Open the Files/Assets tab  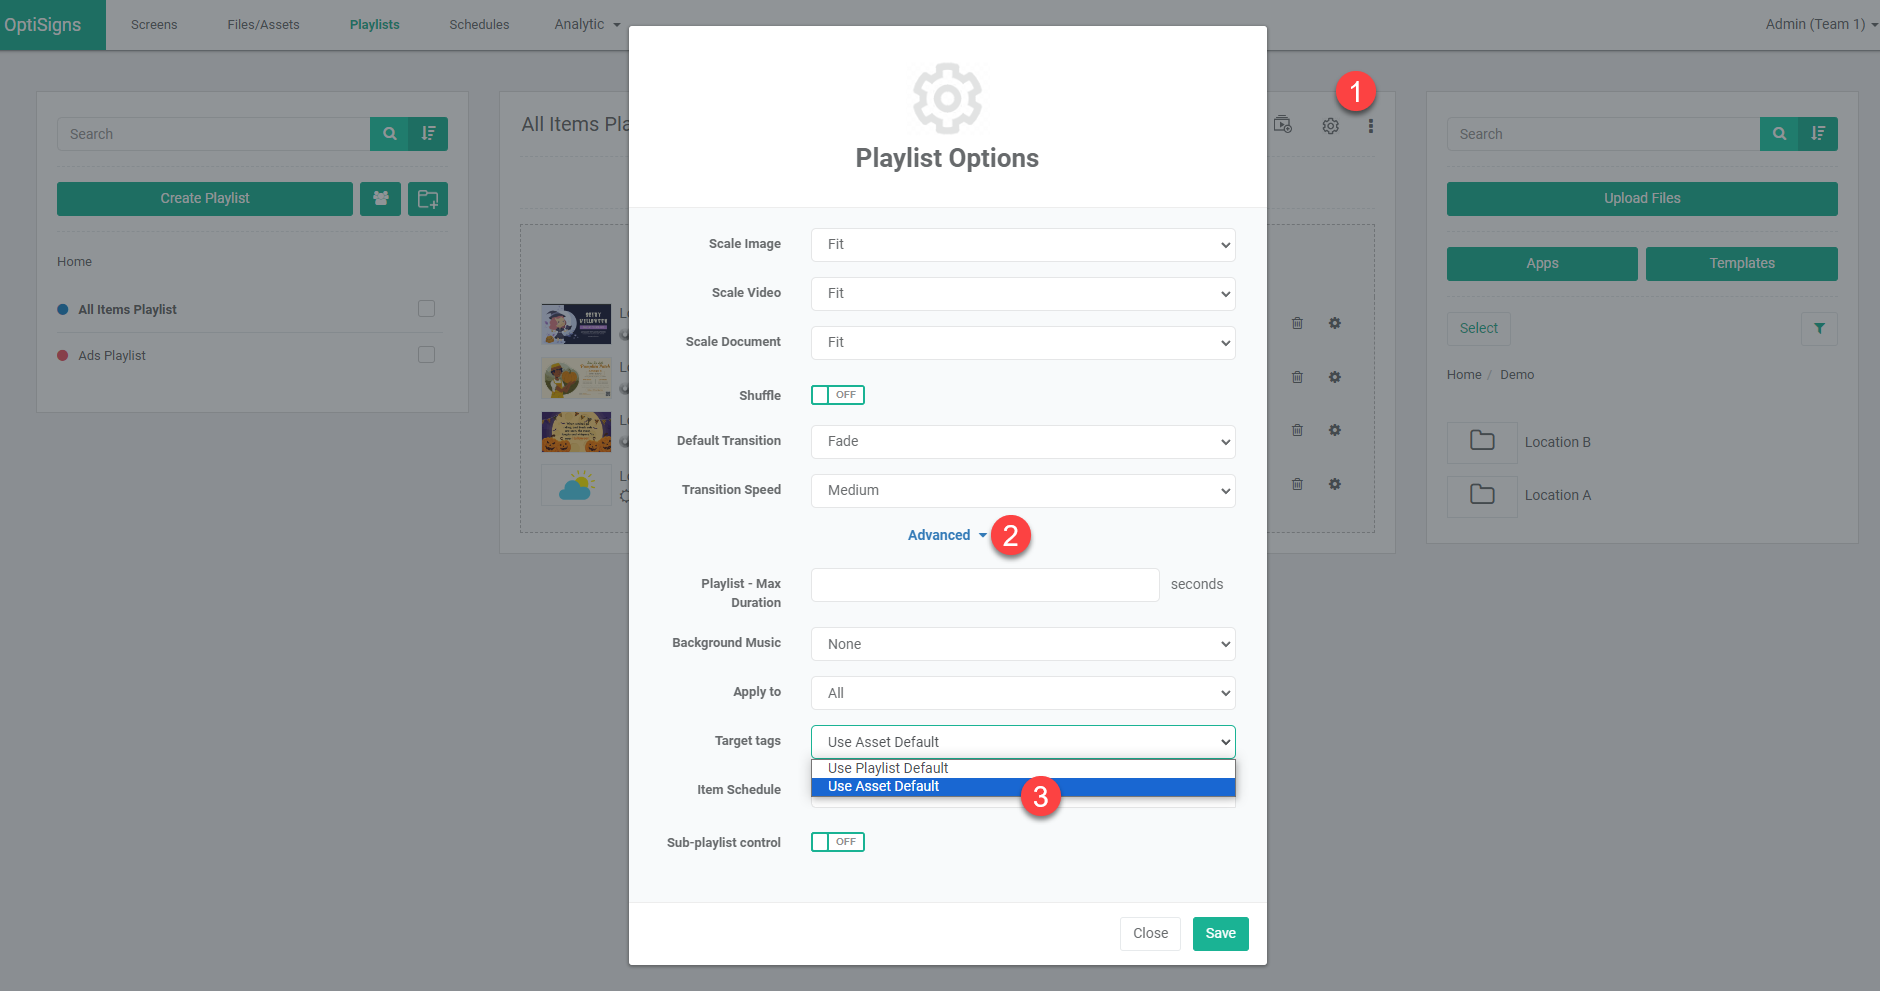coord(263,25)
